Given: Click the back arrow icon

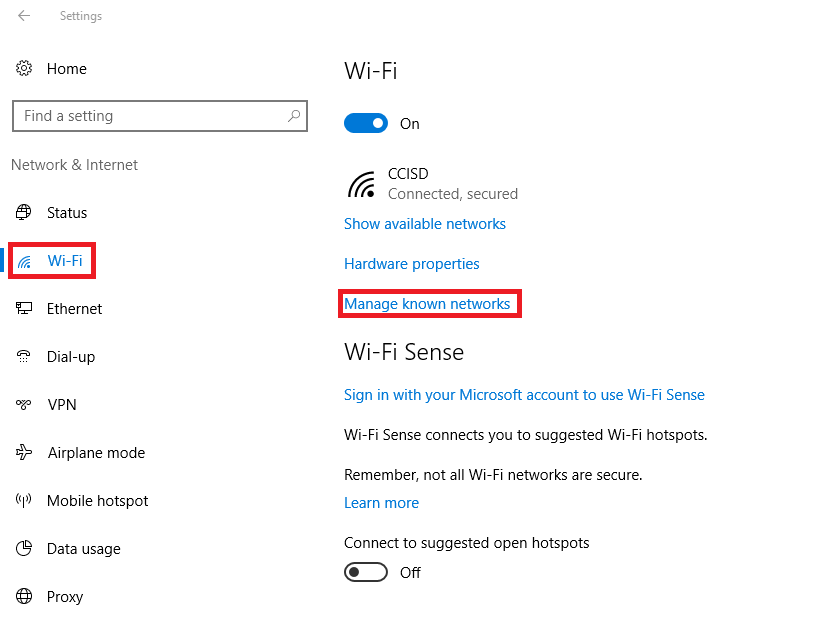Looking at the screenshot, I should click(24, 16).
